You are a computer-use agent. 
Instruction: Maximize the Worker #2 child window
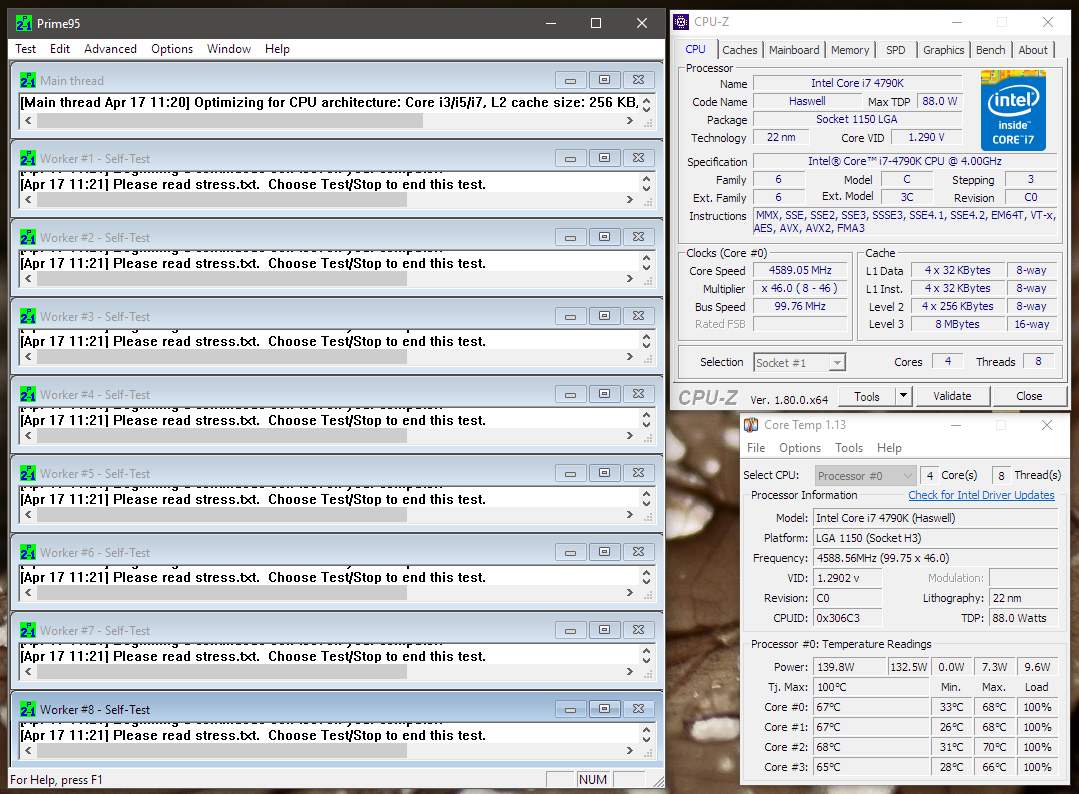click(604, 237)
